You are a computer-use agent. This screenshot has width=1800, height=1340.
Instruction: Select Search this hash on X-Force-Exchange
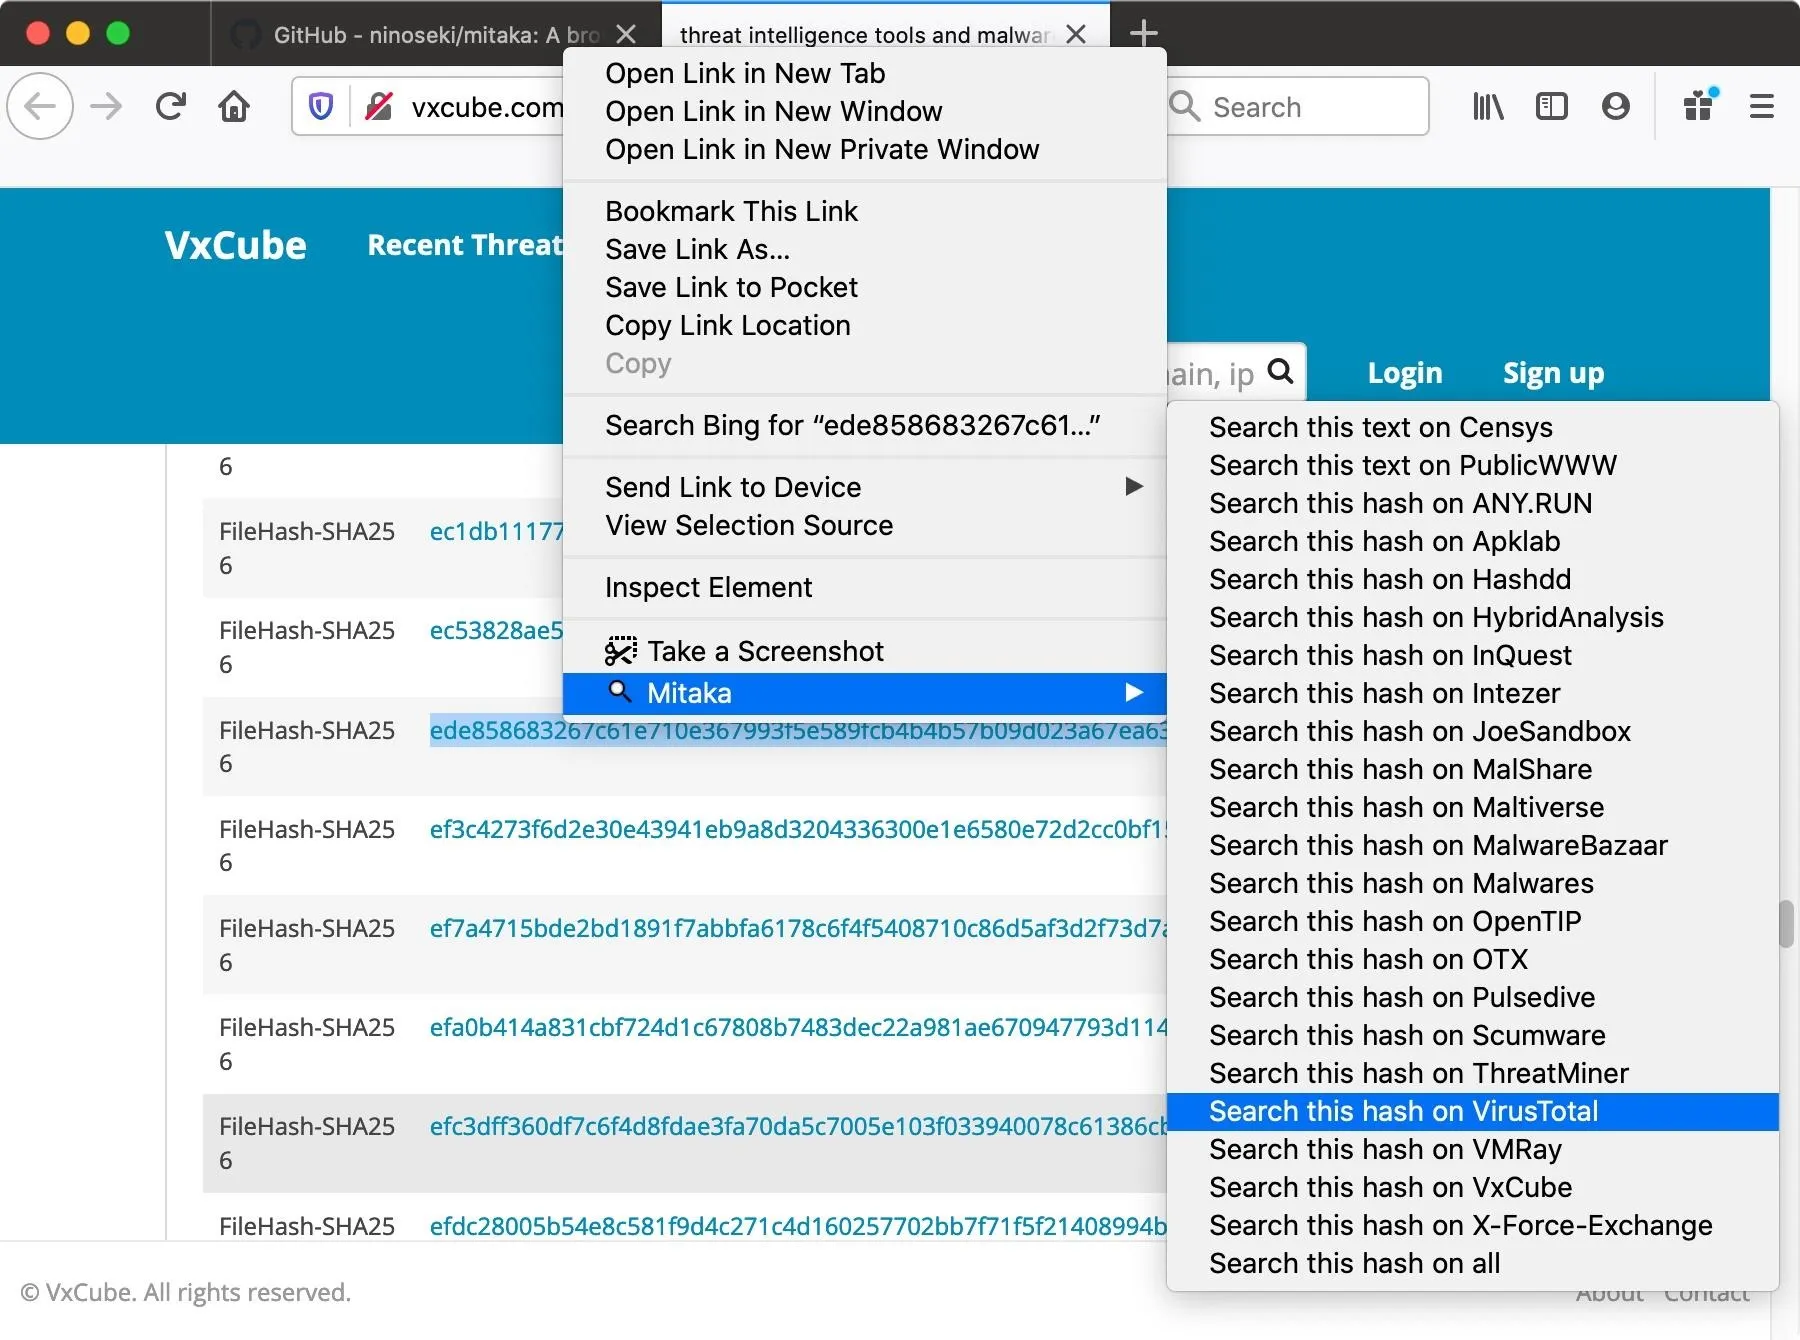(1460, 1225)
